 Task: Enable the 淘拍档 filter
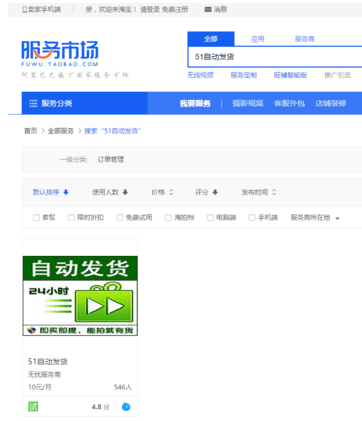coord(168,218)
